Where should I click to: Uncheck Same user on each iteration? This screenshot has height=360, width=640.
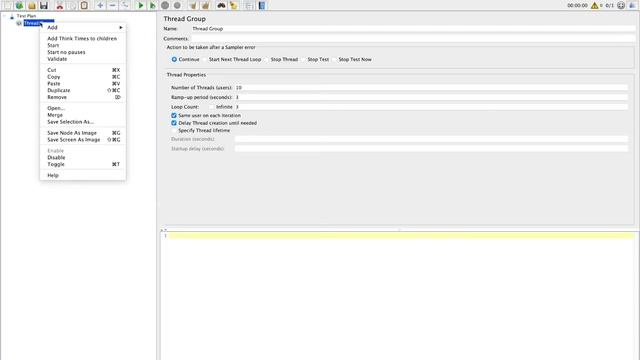pos(174,116)
